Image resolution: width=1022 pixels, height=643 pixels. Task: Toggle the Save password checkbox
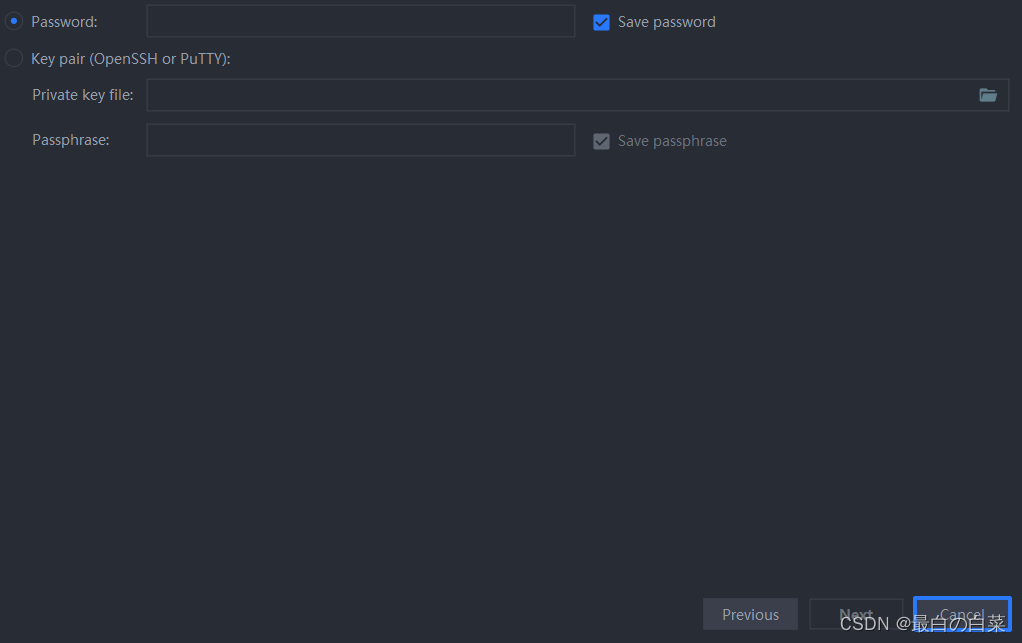tap(601, 22)
